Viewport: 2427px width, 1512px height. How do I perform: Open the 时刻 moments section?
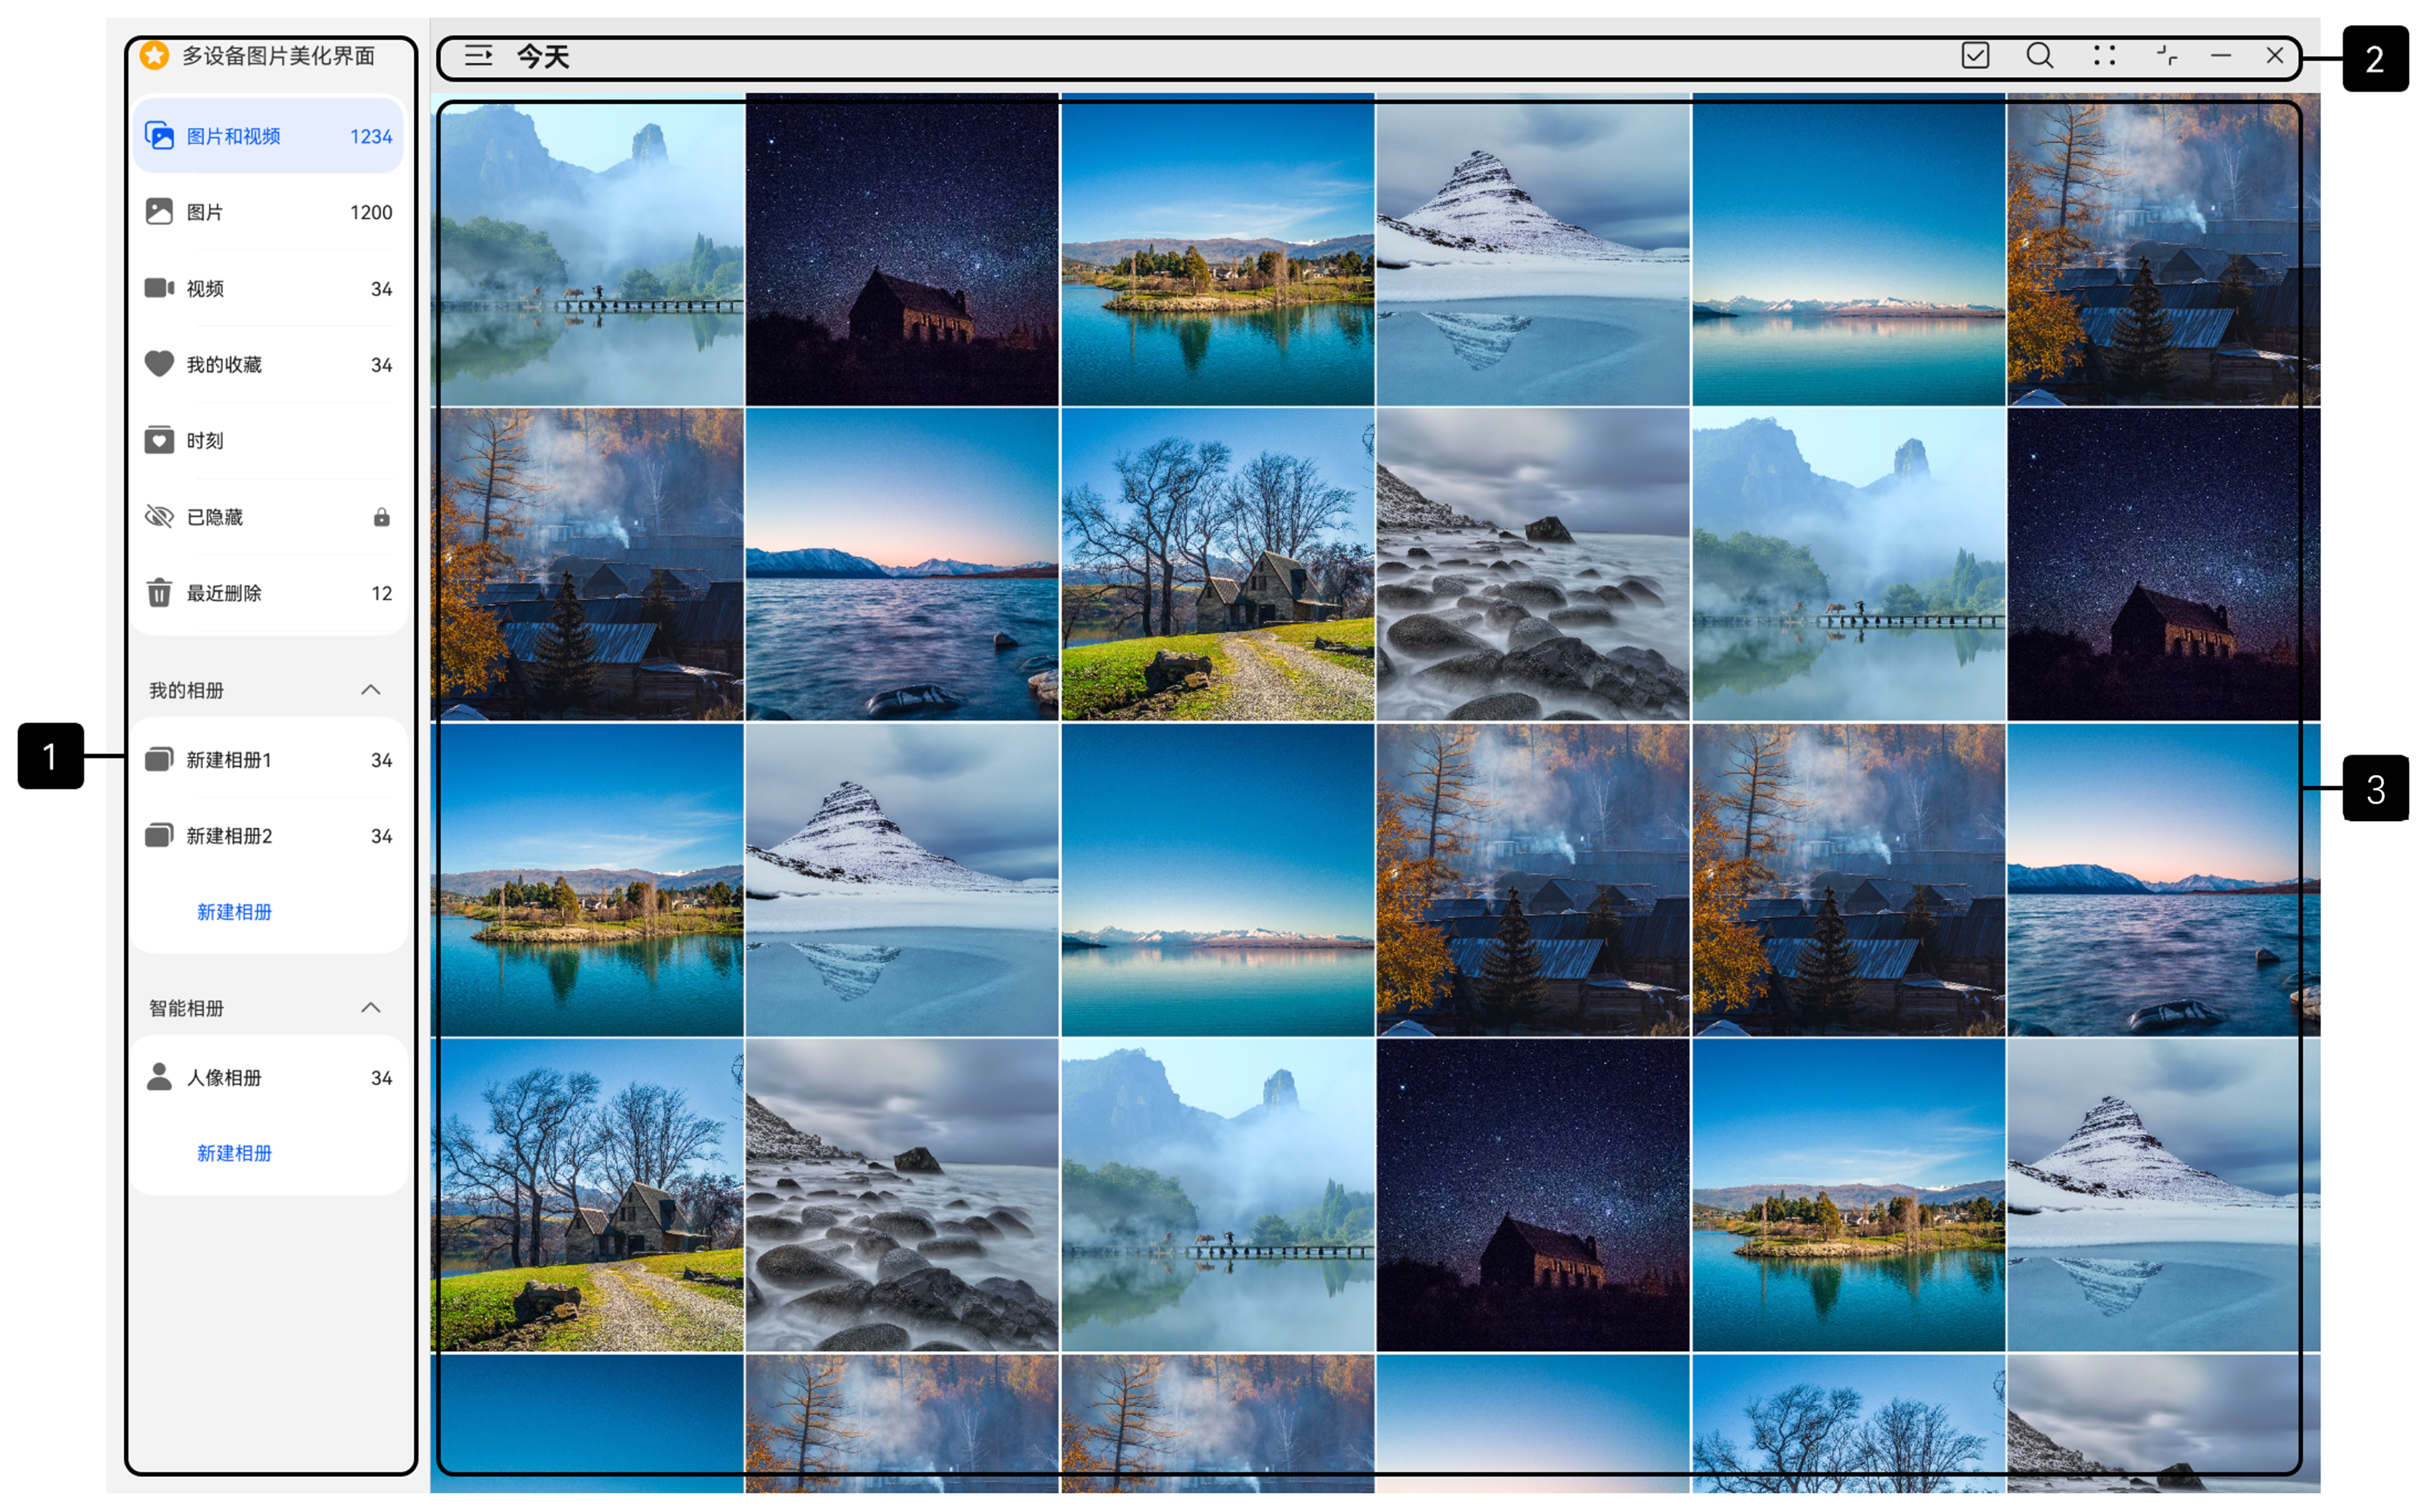click(x=268, y=440)
